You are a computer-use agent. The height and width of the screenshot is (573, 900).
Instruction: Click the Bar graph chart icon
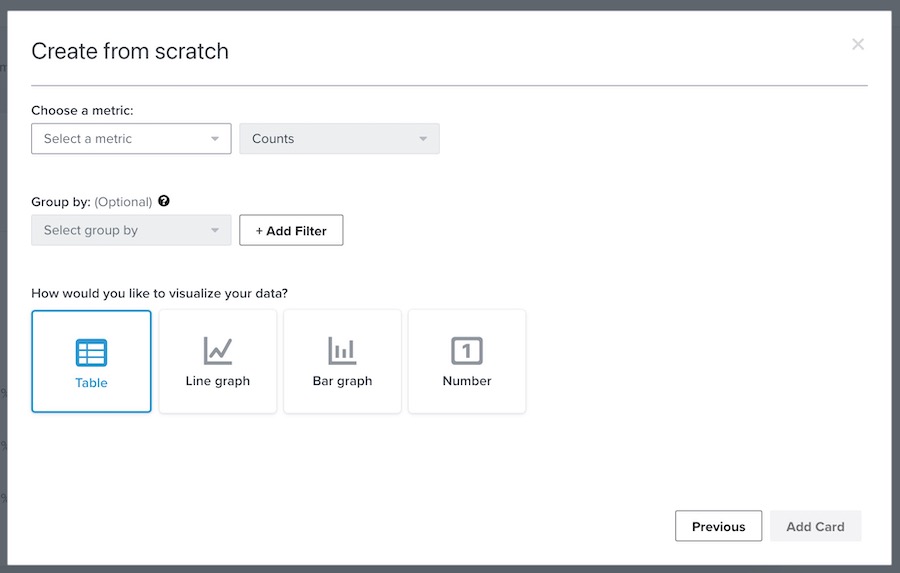[x=342, y=350]
